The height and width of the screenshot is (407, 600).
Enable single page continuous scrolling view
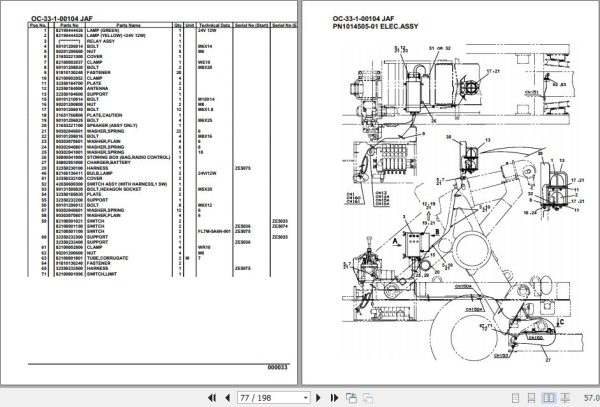click(x=532, y=398)
